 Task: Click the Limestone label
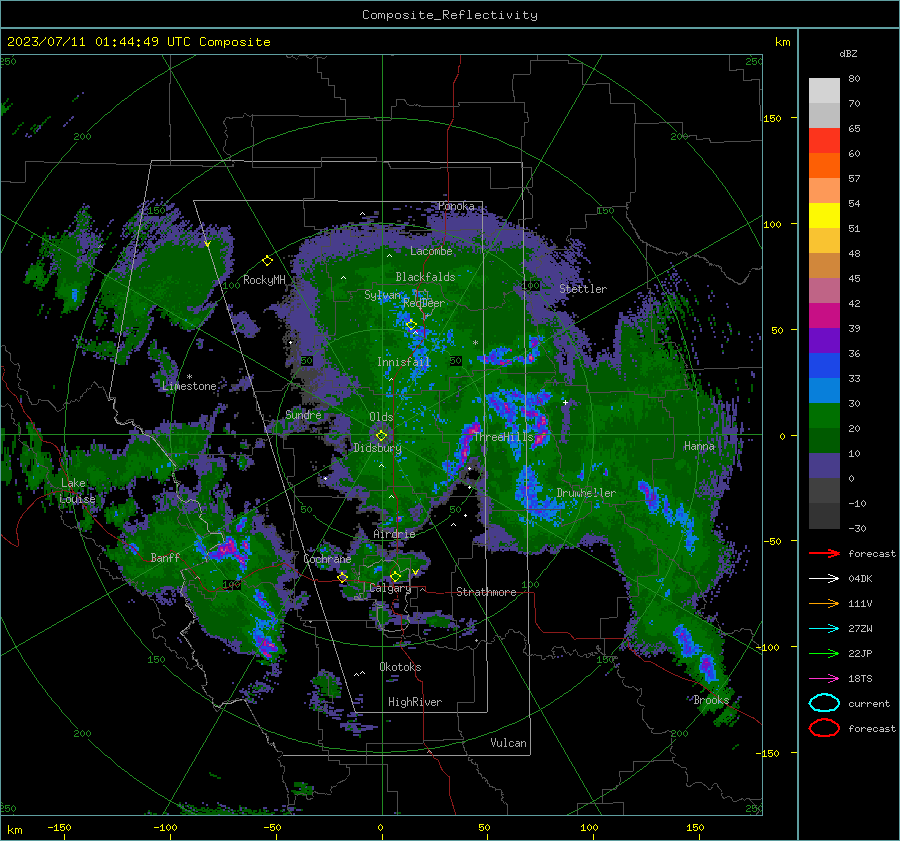pos(189,386)
